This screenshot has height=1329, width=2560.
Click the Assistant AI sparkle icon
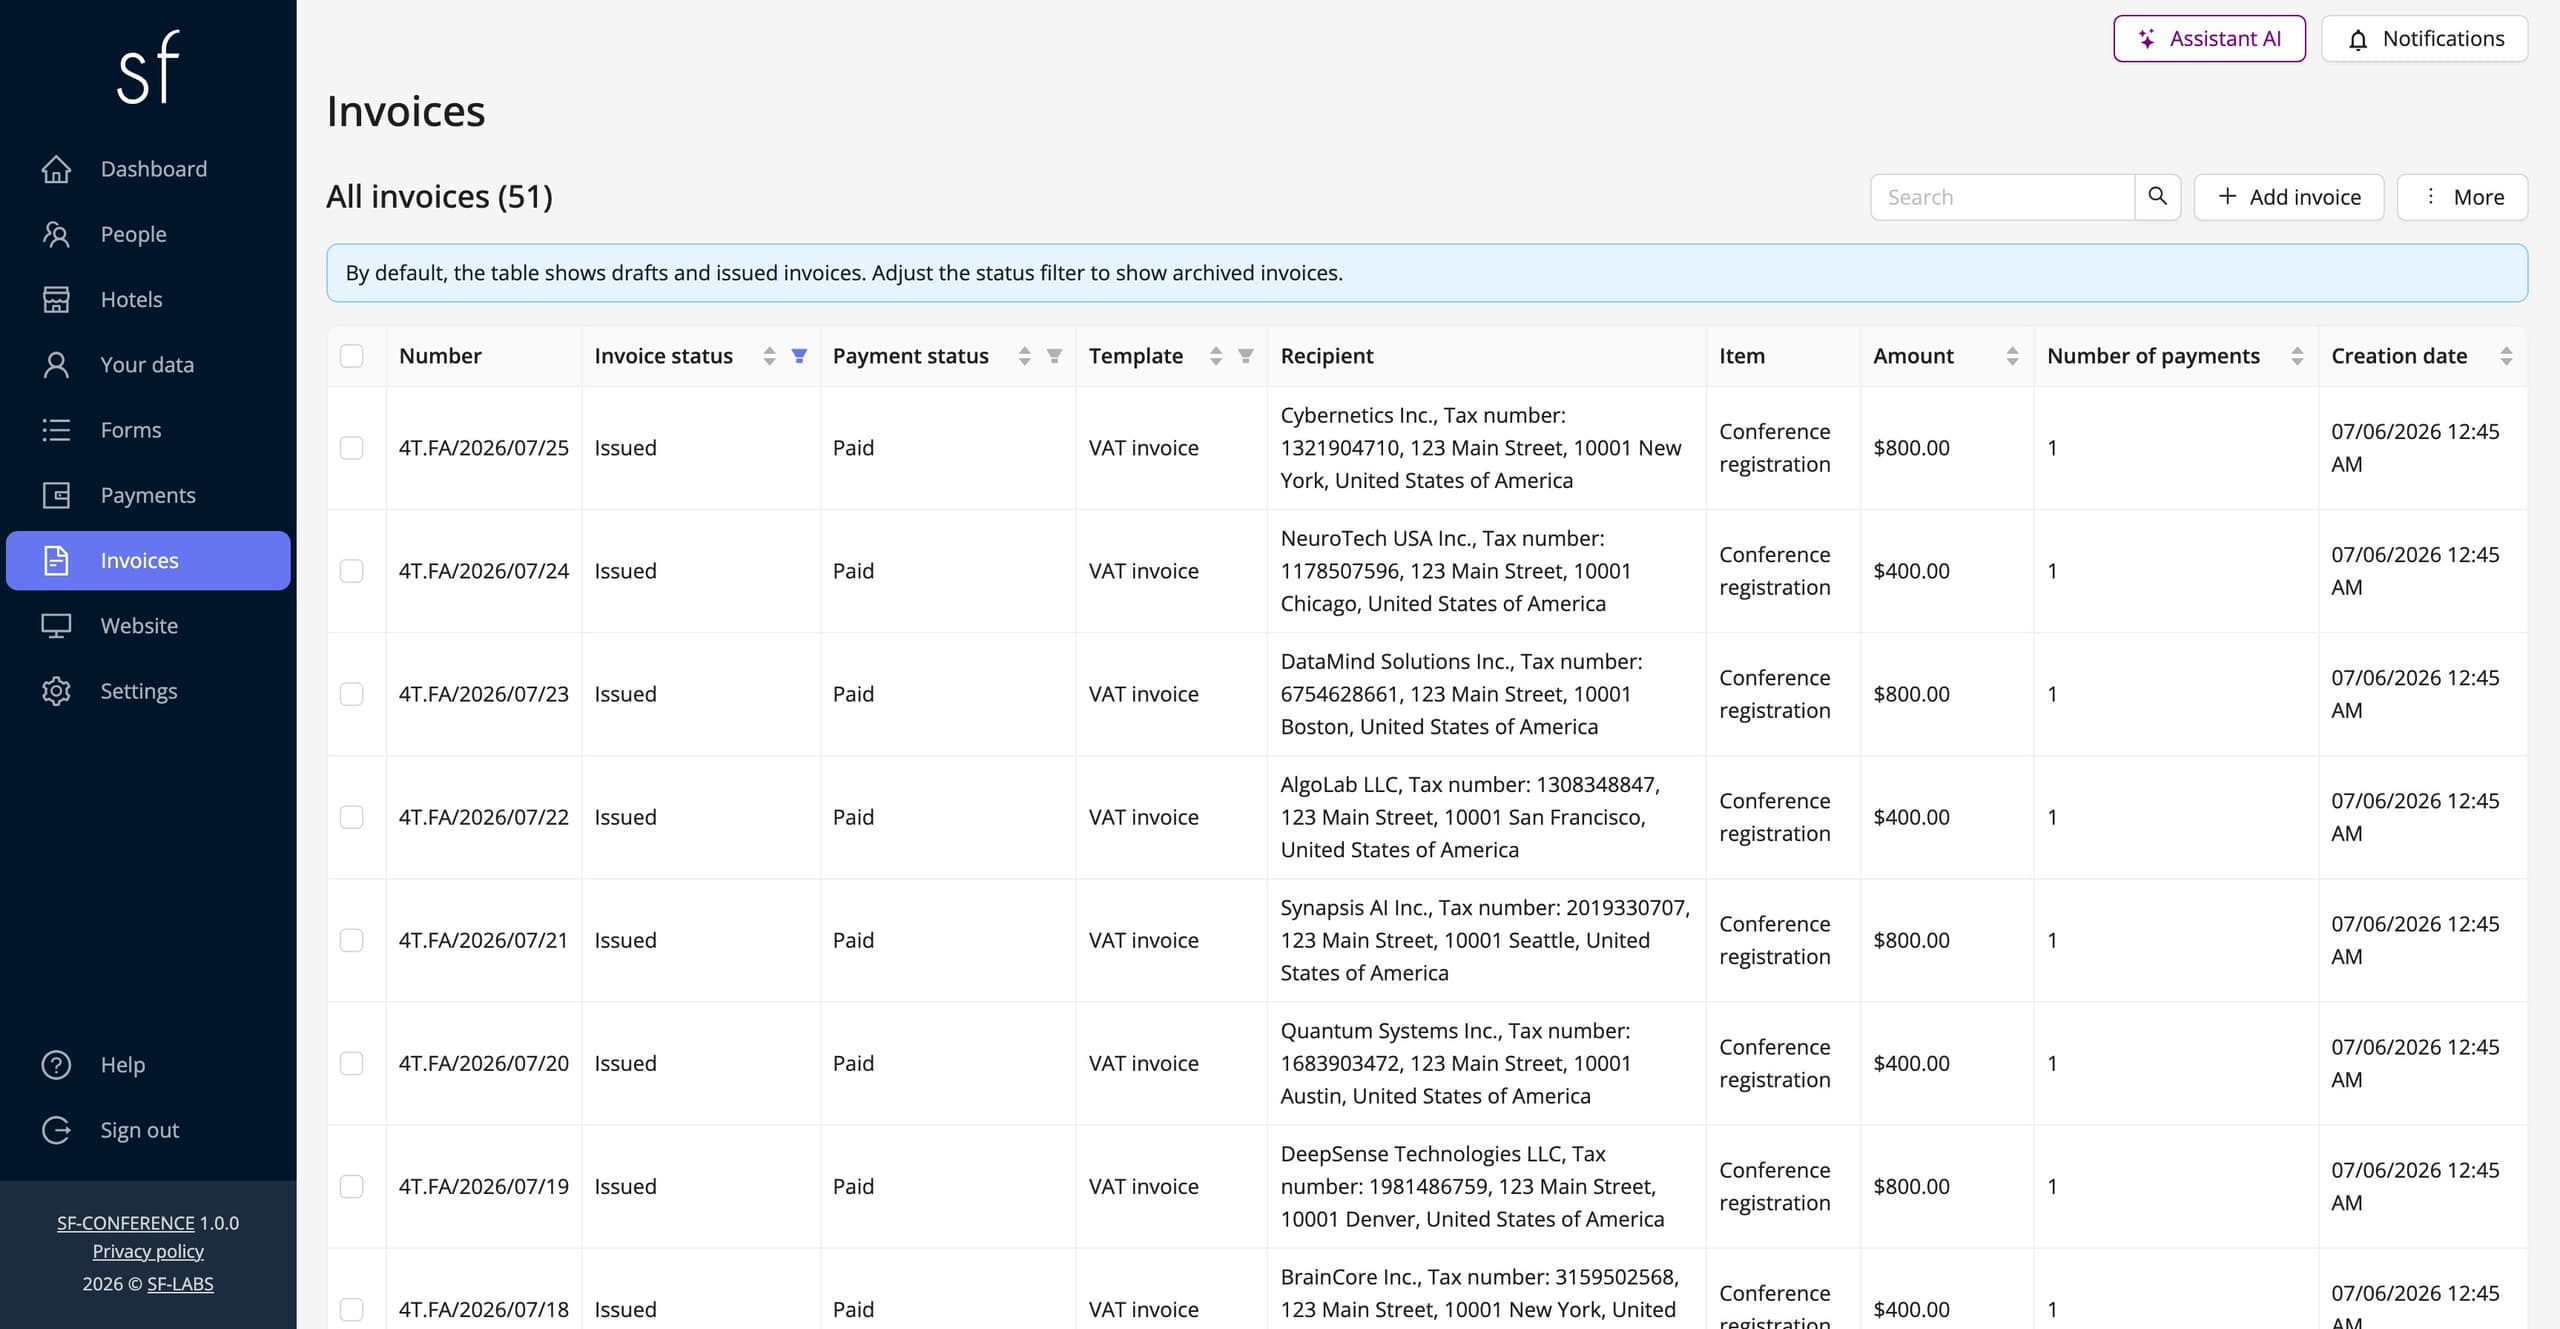click(x=2147, y=39)
